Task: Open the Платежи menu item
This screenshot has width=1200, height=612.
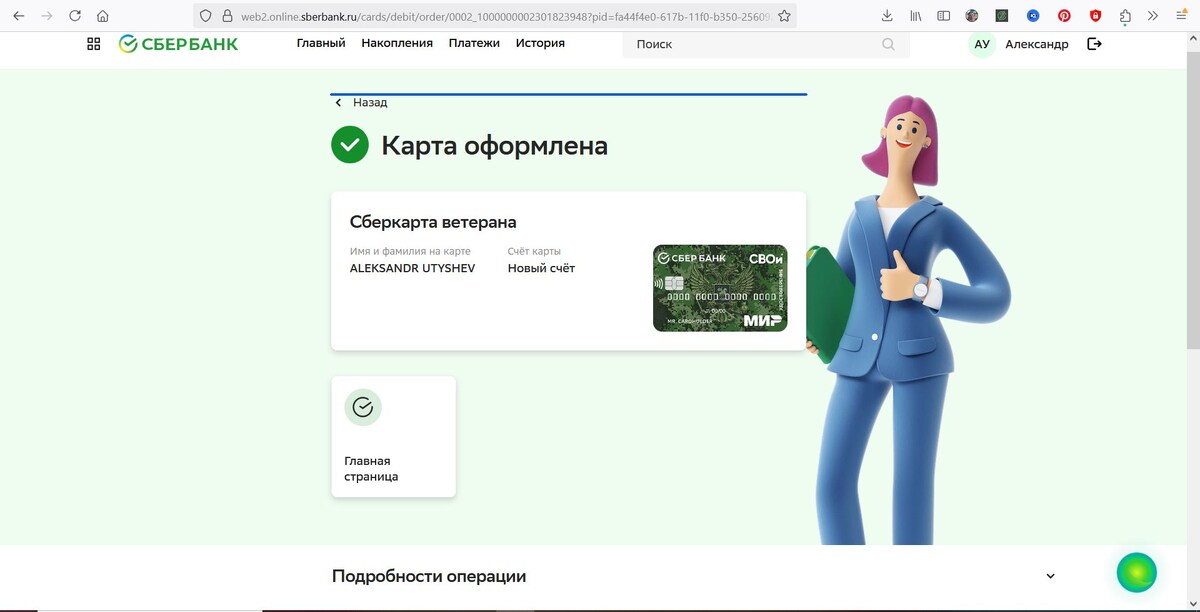Action: click(x=474, y=43)
